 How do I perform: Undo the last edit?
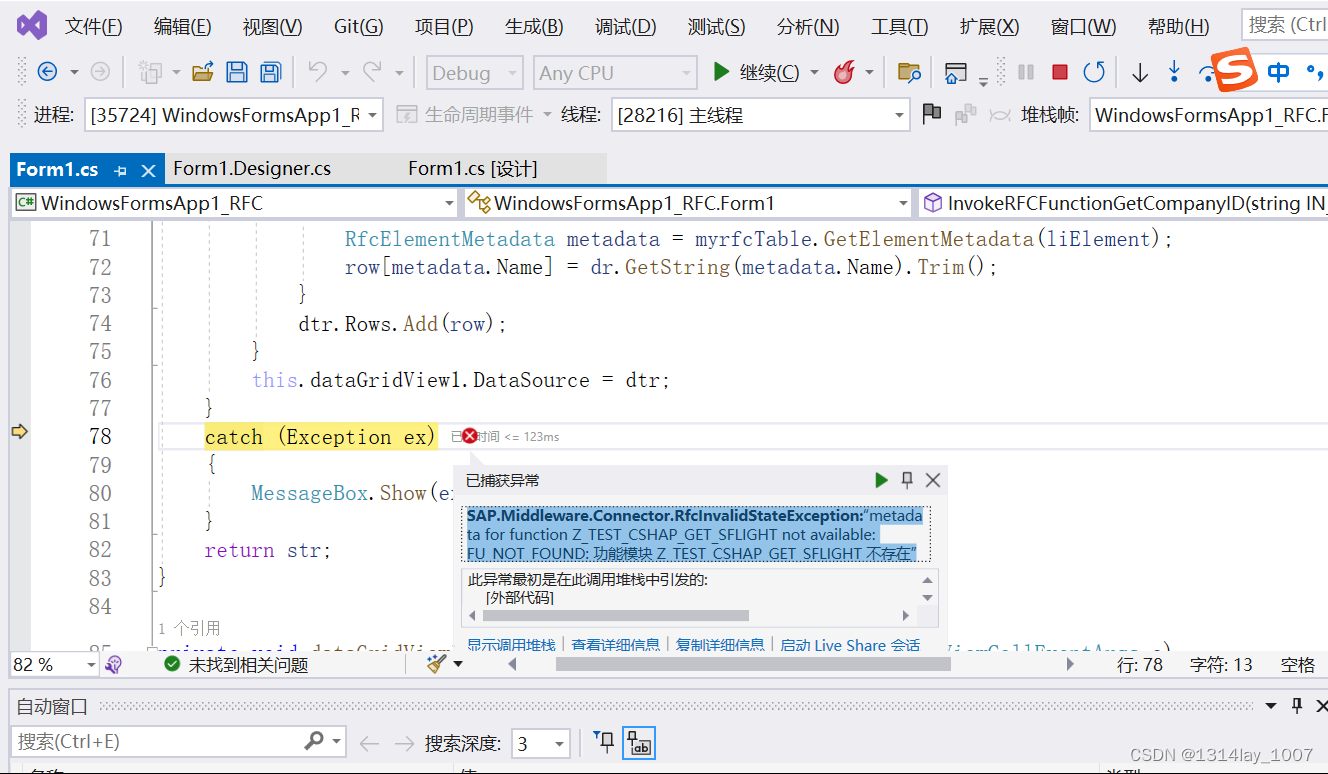pyautogui.click(x=318, y=72)
